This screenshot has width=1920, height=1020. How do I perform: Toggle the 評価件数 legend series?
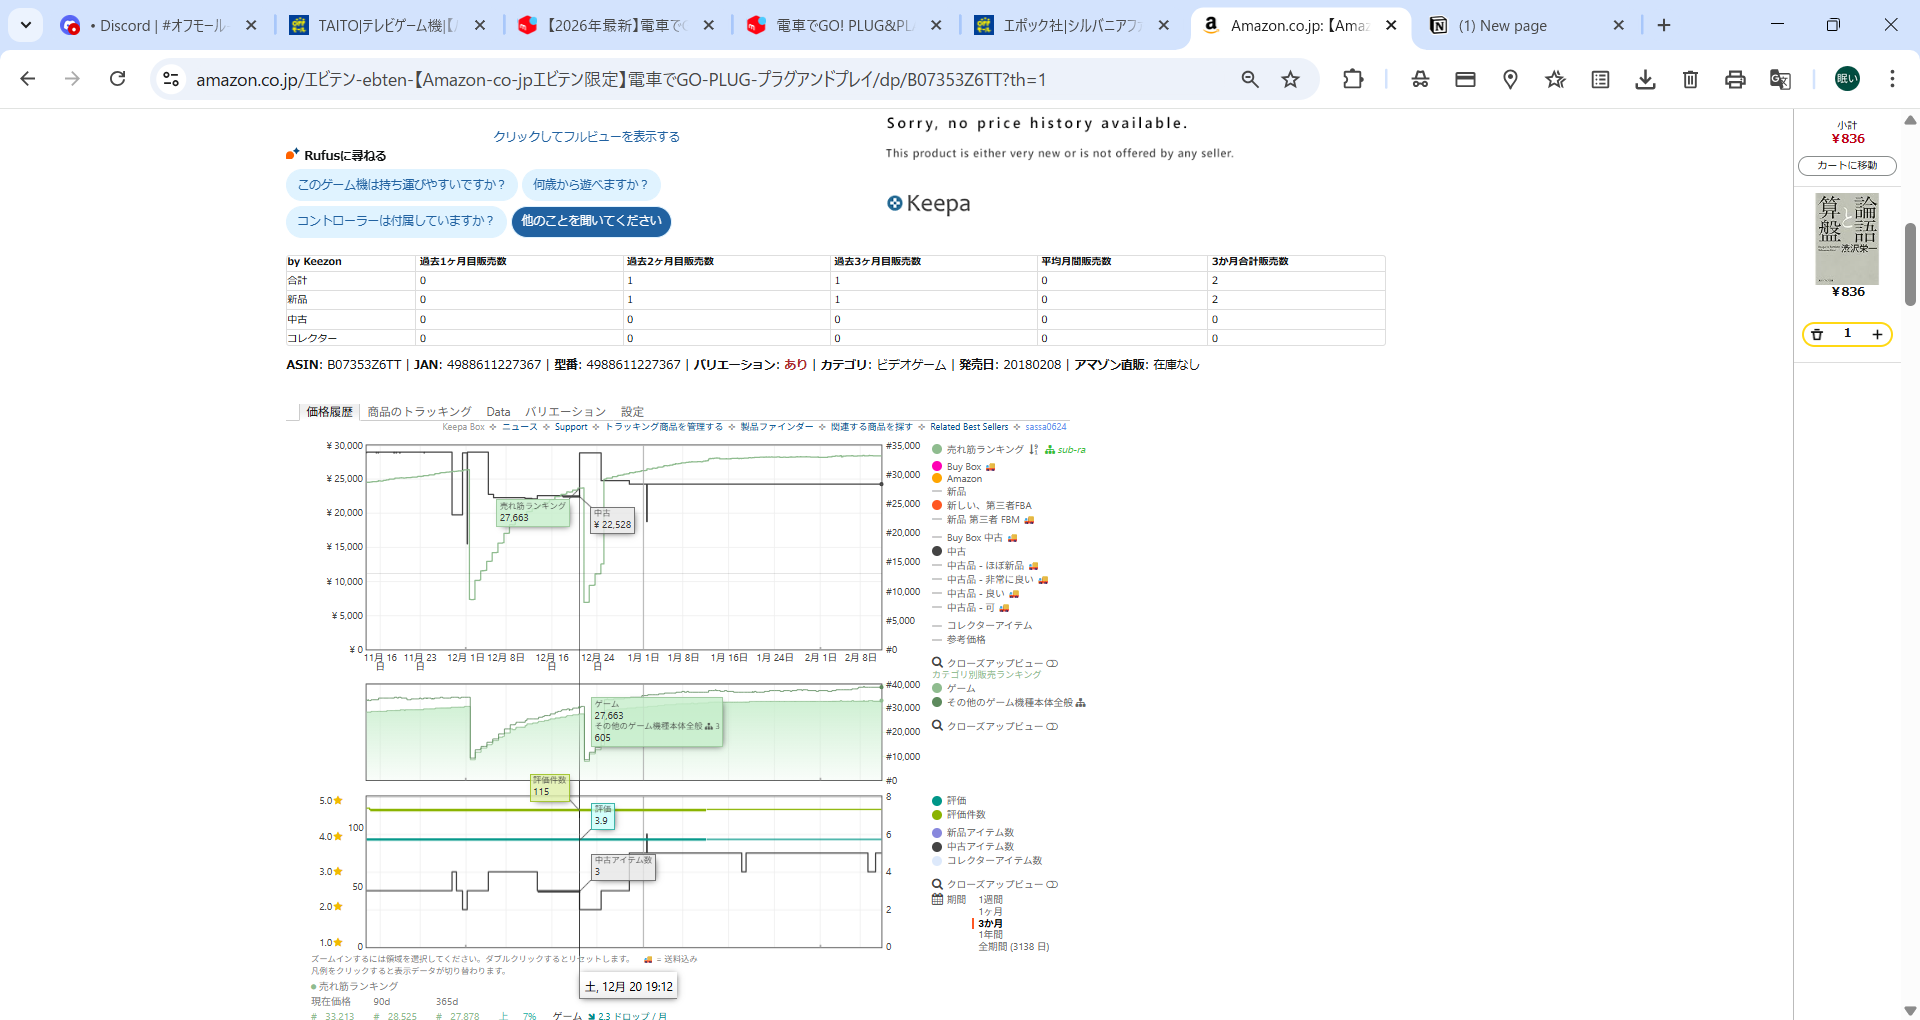click(x=958, y=815)
